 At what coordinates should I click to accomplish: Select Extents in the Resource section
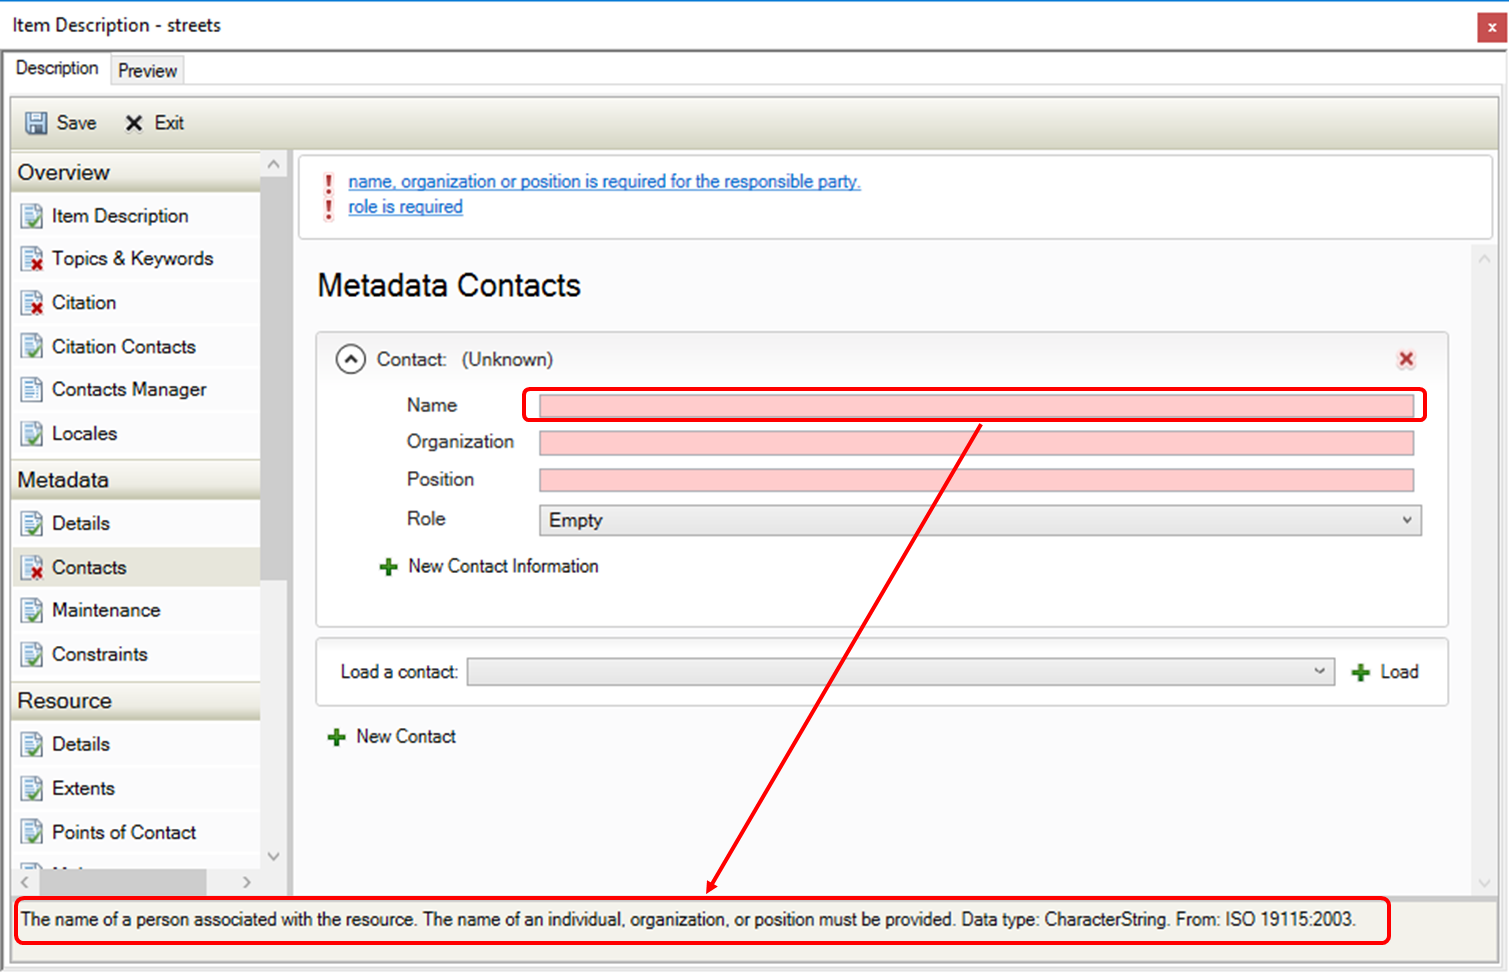click(x=83, y=788)
